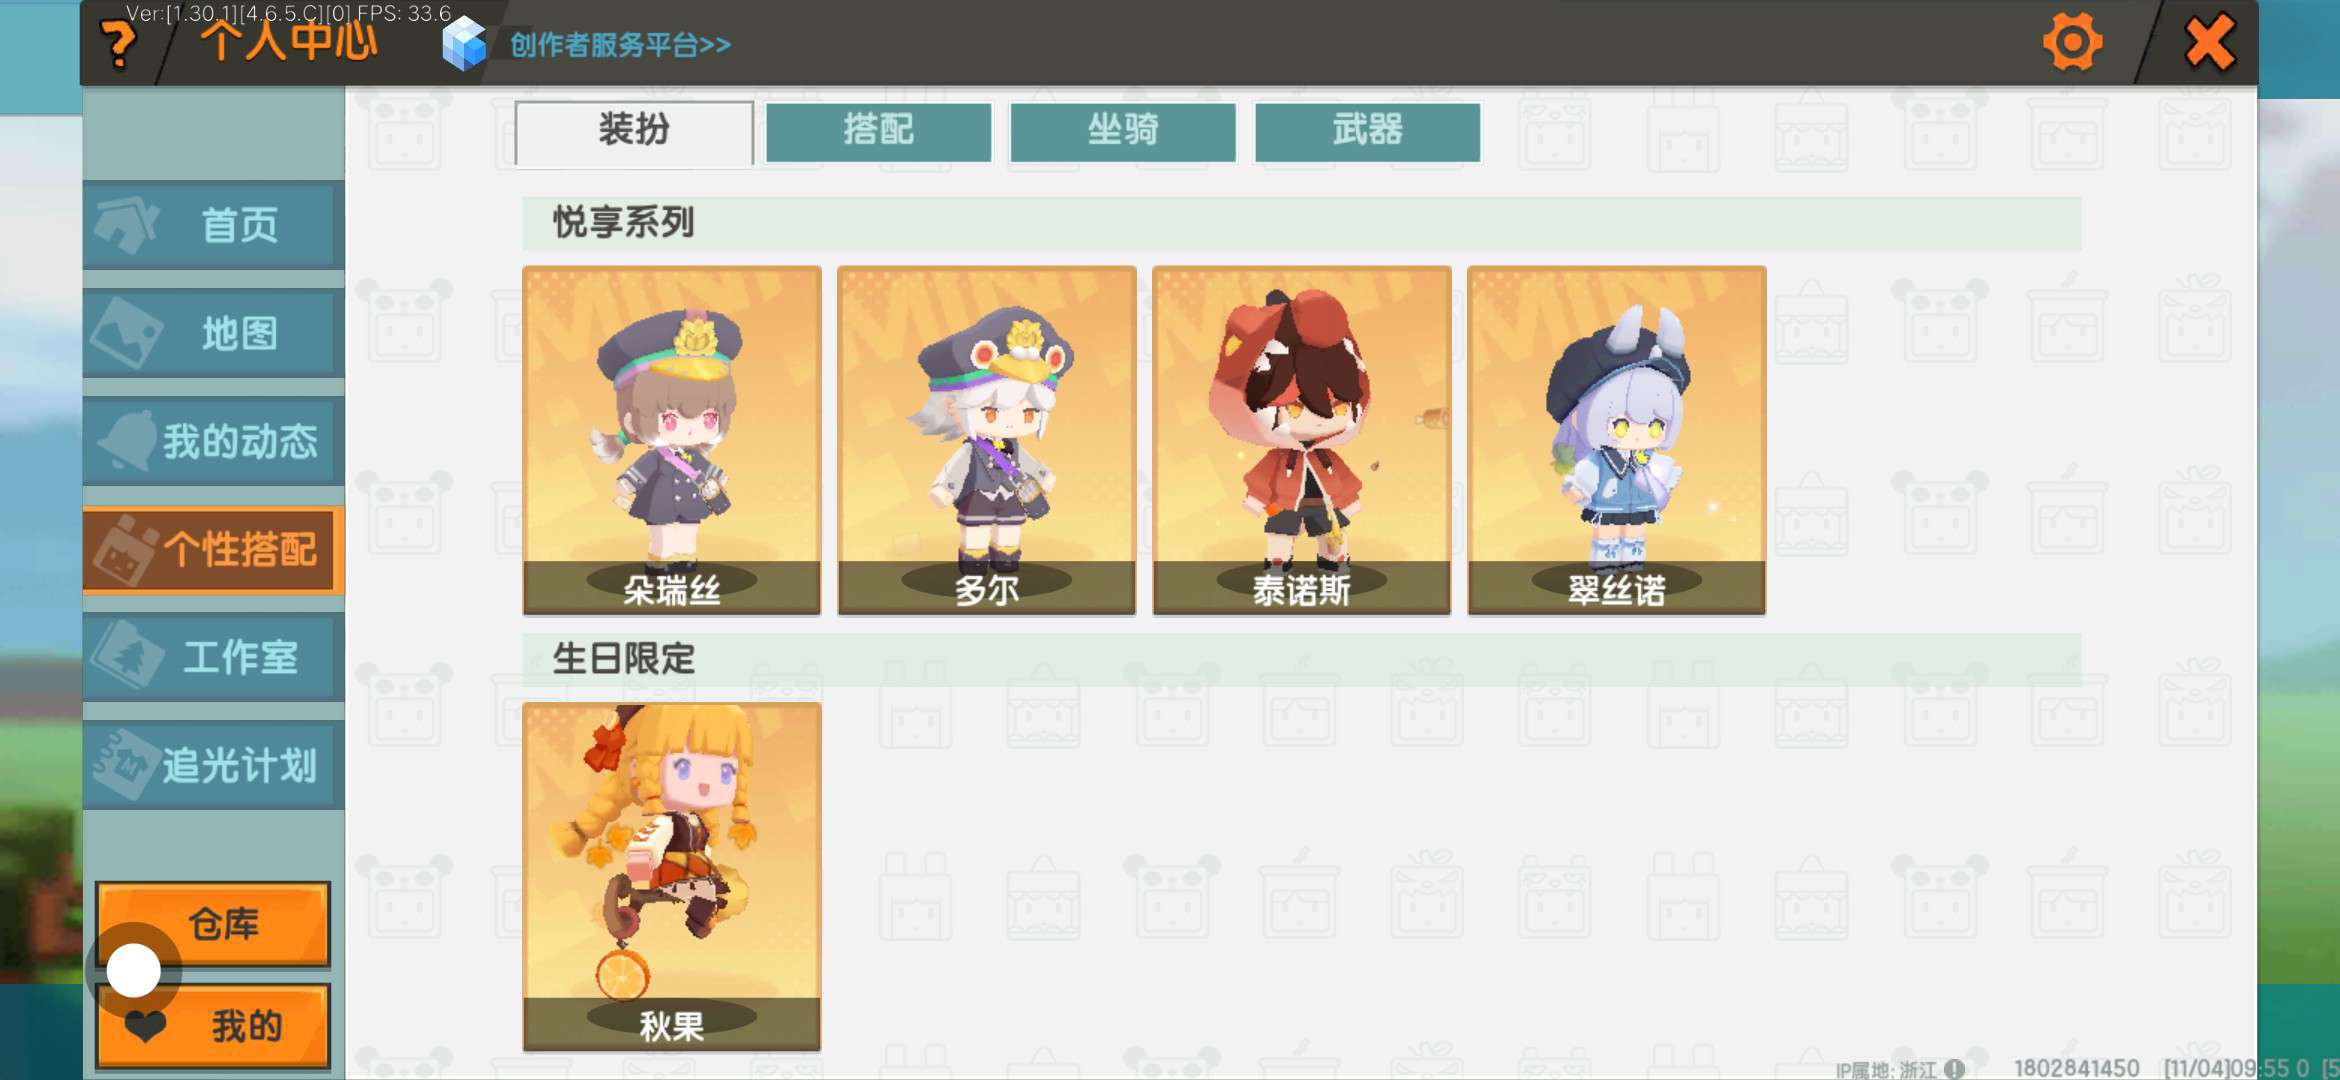Select the 装扮 tab
Screen dimensions: 2340x1080
coord(634,131)
